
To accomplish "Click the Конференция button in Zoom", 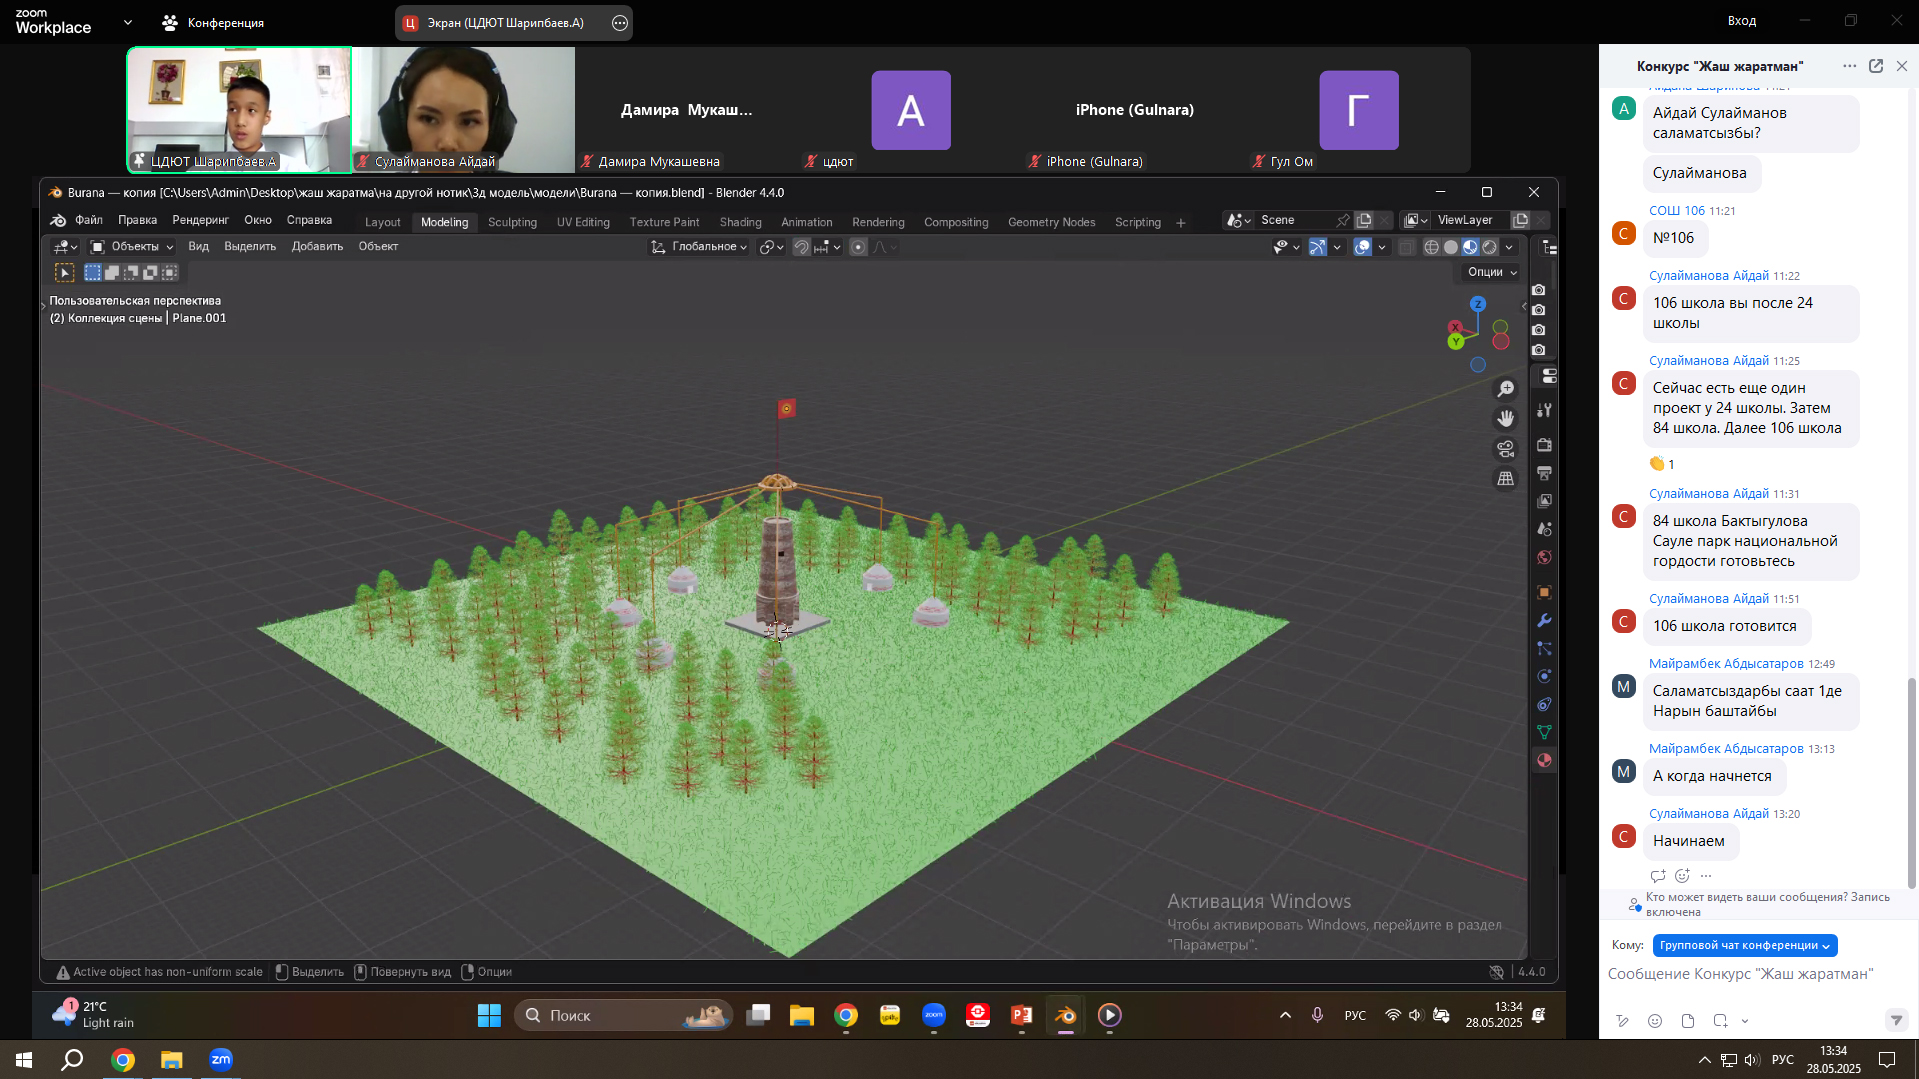I will [213, 22].
